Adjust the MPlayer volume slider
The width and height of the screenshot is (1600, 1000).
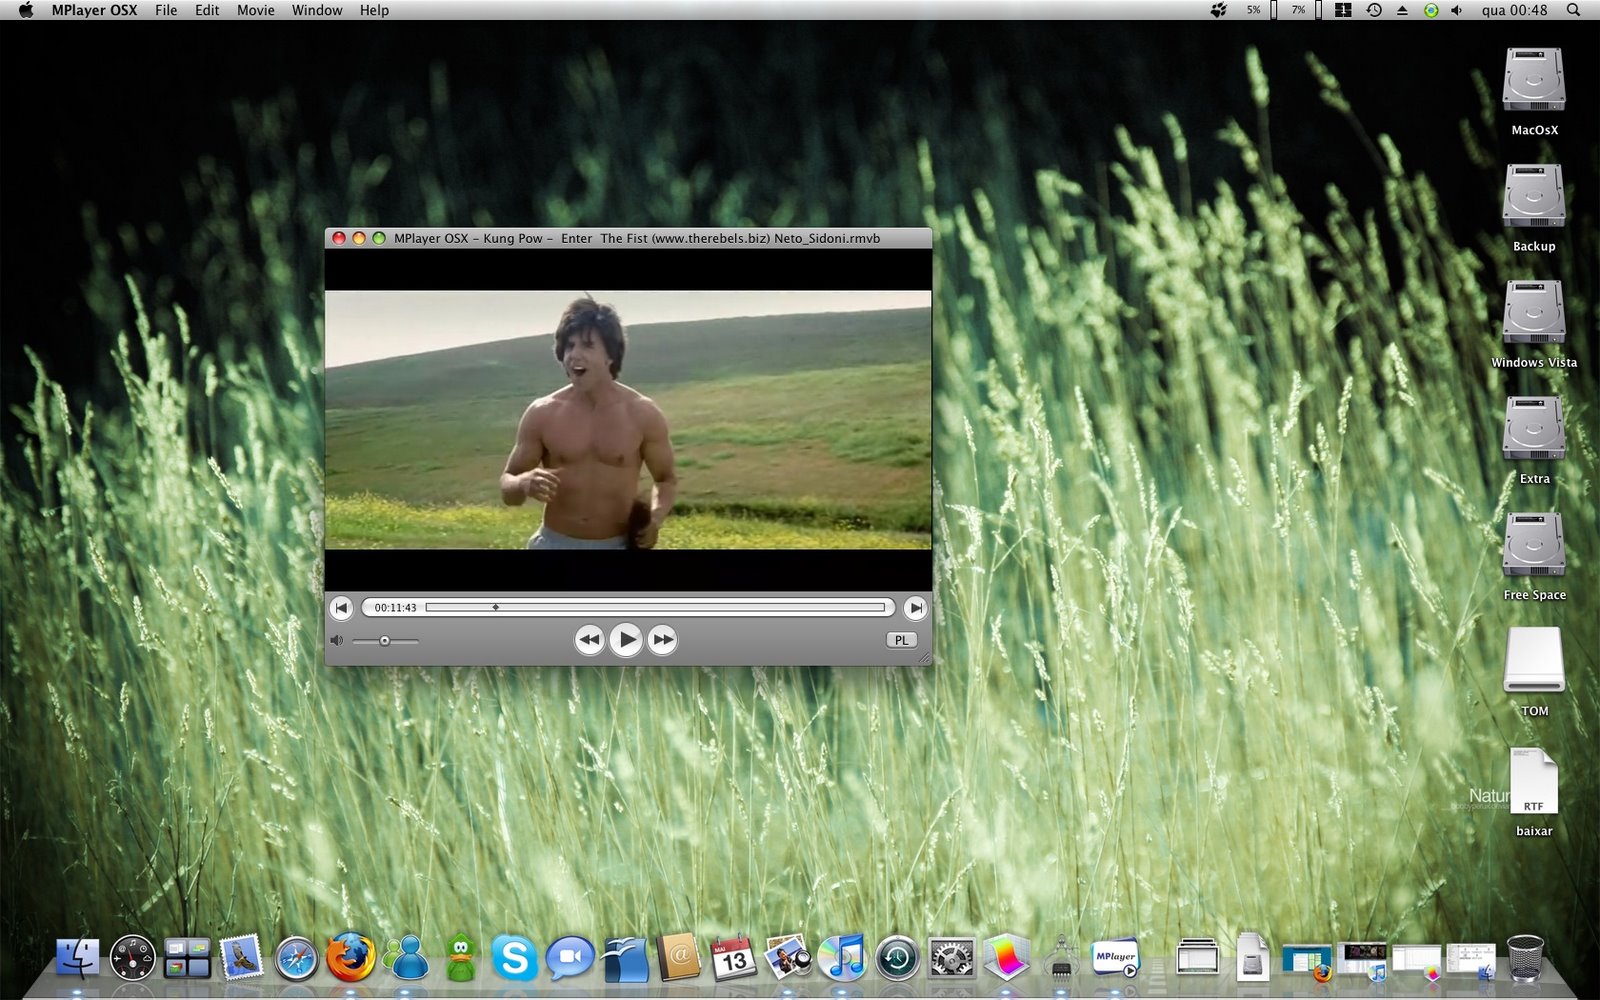pyautogui.click(x=385, y=640)
